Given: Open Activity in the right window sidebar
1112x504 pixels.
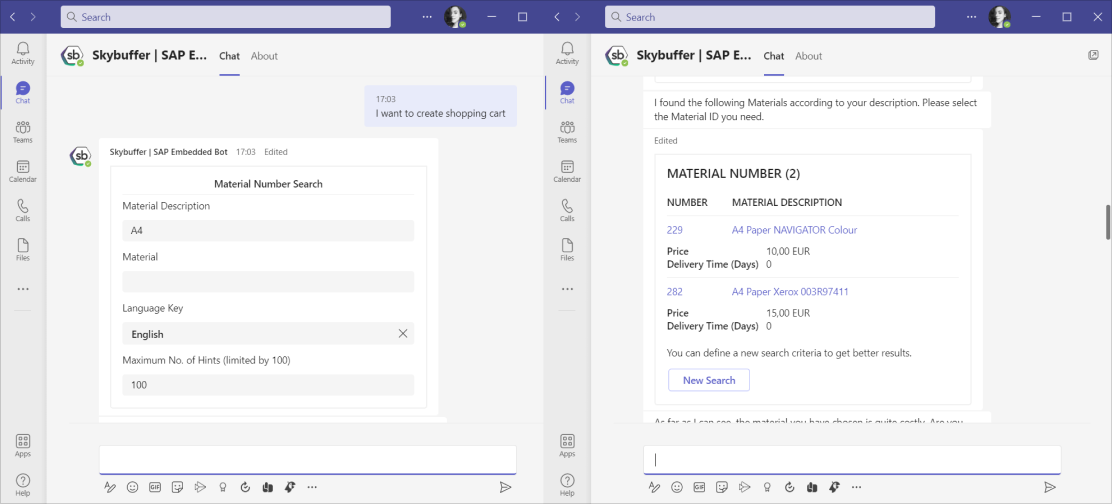Looking at the screenshot, I should [x=567, y=53].
